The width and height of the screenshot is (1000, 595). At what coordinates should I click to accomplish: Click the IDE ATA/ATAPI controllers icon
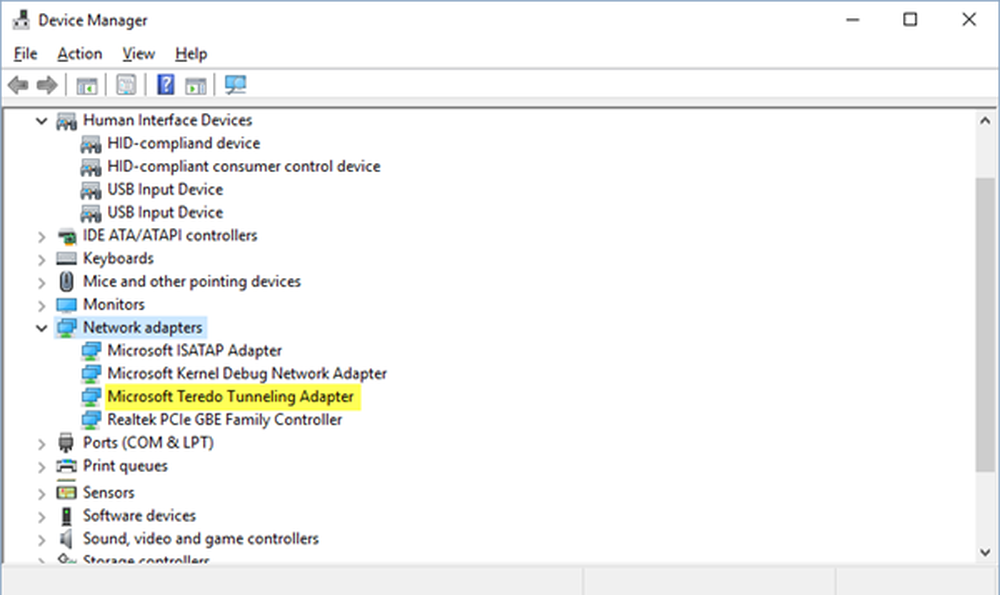pos(66,236)
